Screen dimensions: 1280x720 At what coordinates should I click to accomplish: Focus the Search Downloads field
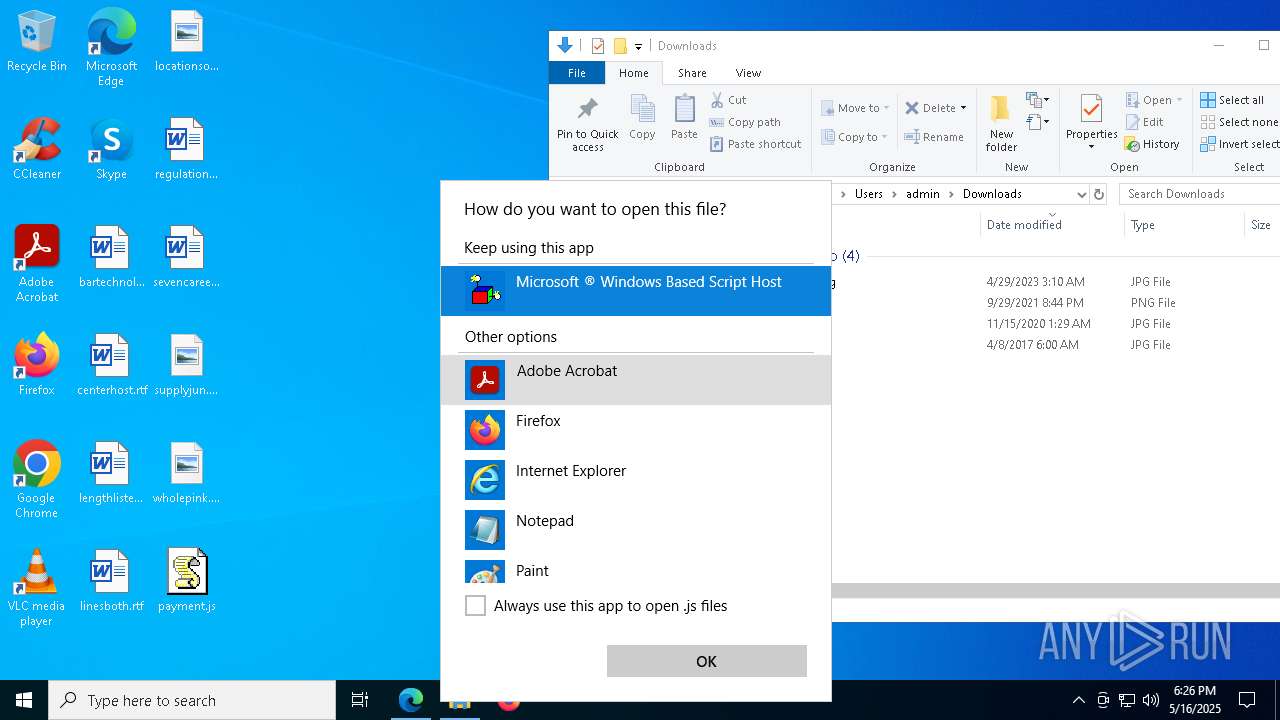(1200, 194)
